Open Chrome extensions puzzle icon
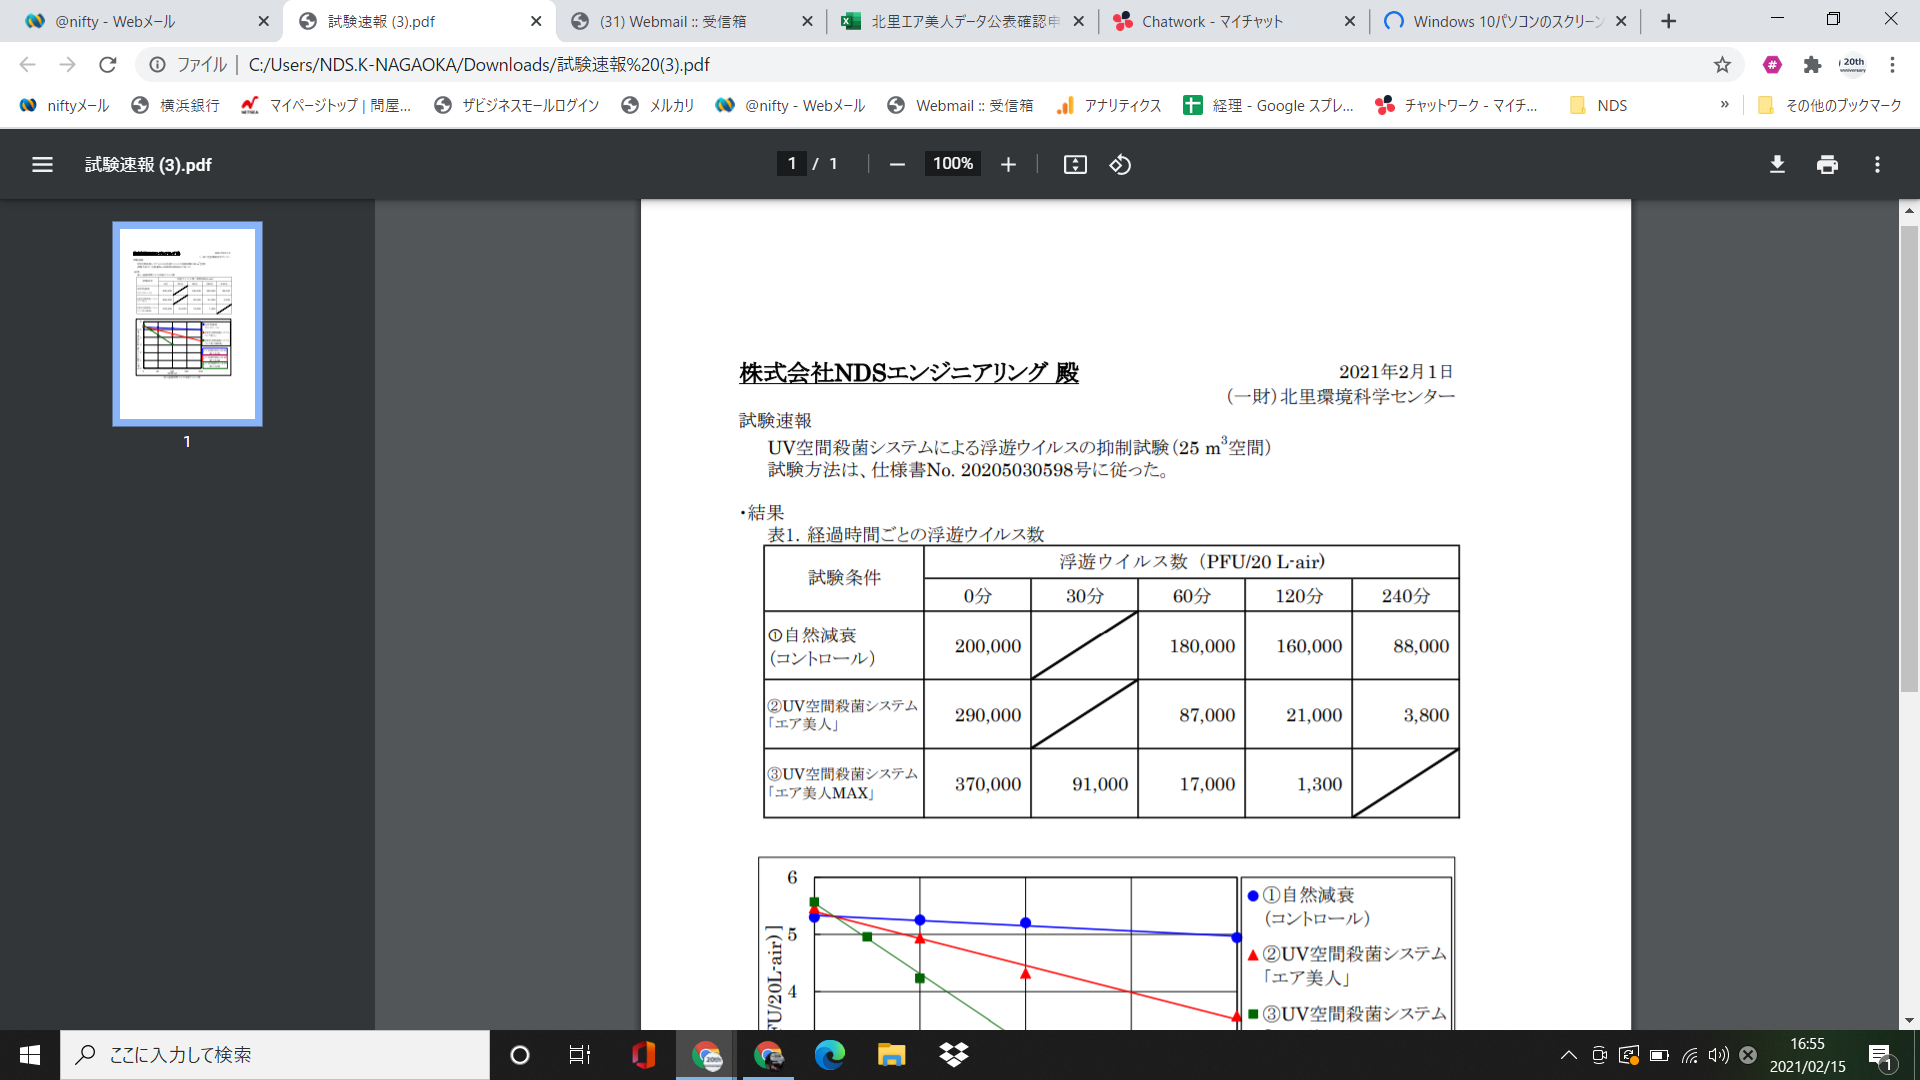The width and height of the screenshot is (1920, 1080). tap(1812, 64)
